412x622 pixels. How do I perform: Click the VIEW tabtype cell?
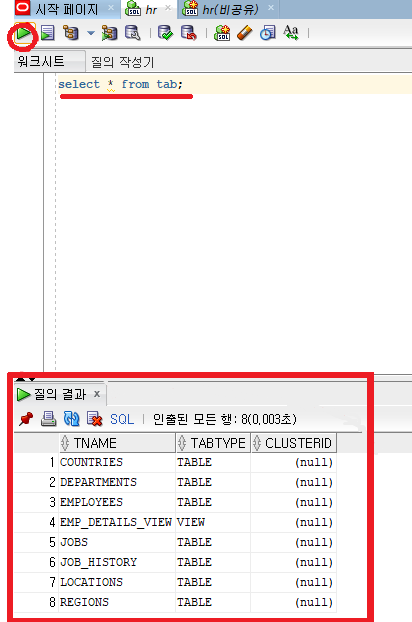[213, 522]
